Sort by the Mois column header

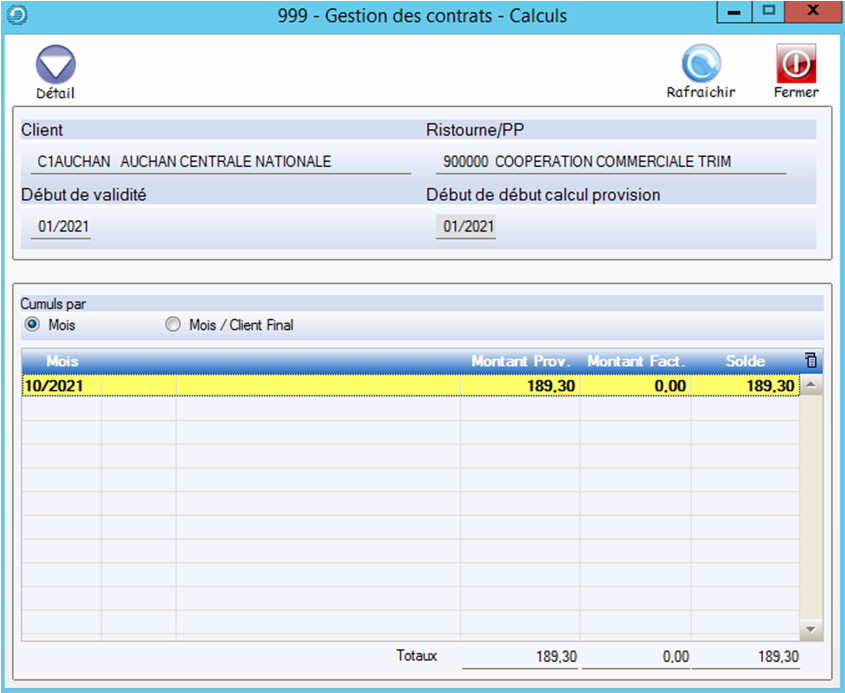[x=62, y=360]
